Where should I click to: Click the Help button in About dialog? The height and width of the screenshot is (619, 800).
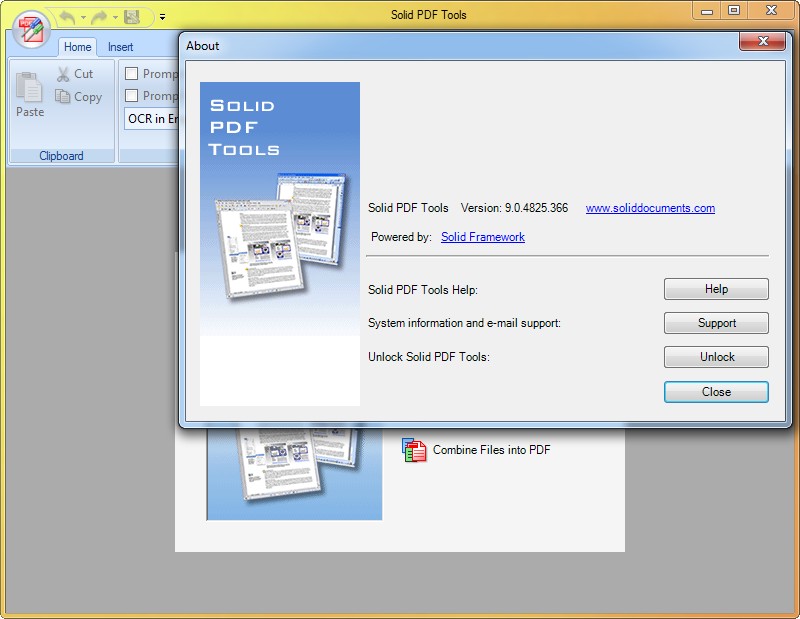coord(716,289)
